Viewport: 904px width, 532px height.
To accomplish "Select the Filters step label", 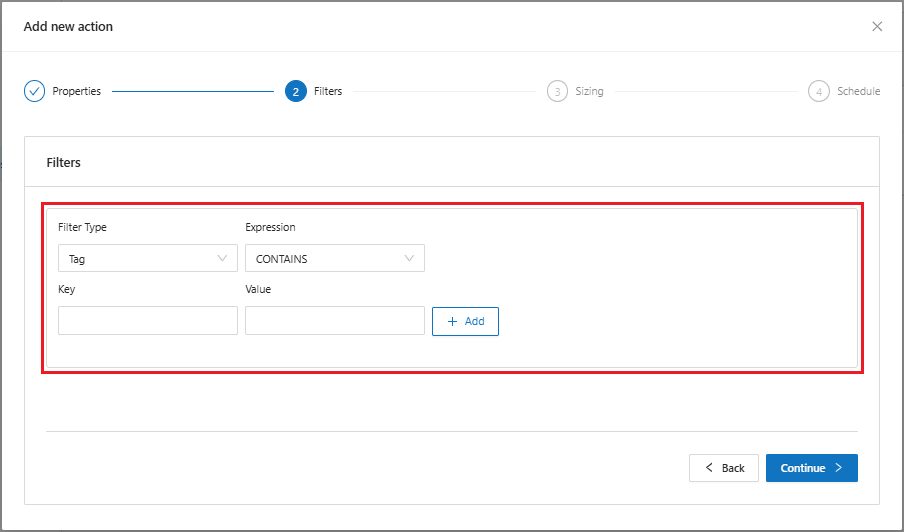I will click(x=328, y=91).
